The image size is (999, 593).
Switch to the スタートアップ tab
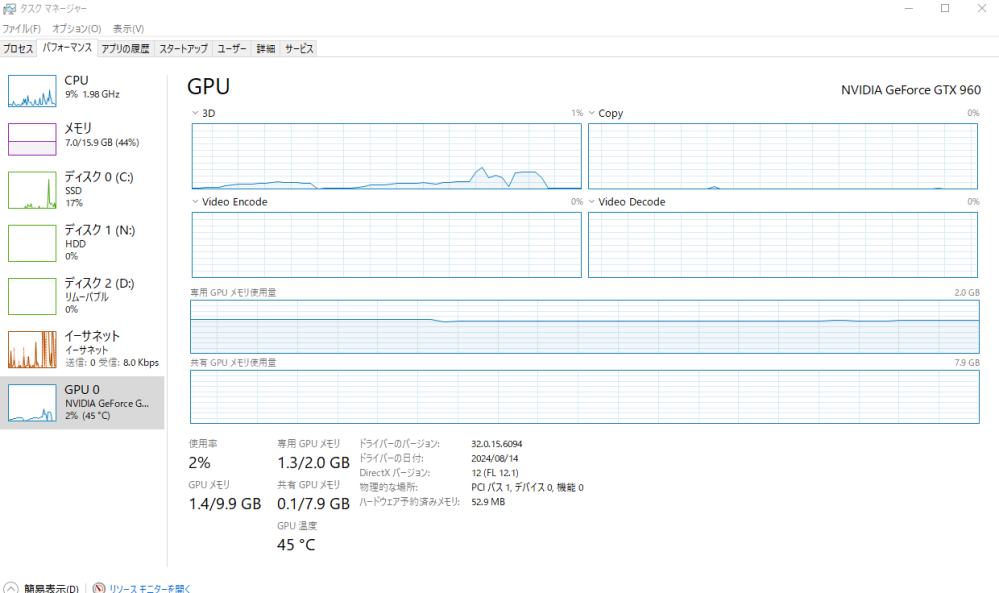click(183, 48)
